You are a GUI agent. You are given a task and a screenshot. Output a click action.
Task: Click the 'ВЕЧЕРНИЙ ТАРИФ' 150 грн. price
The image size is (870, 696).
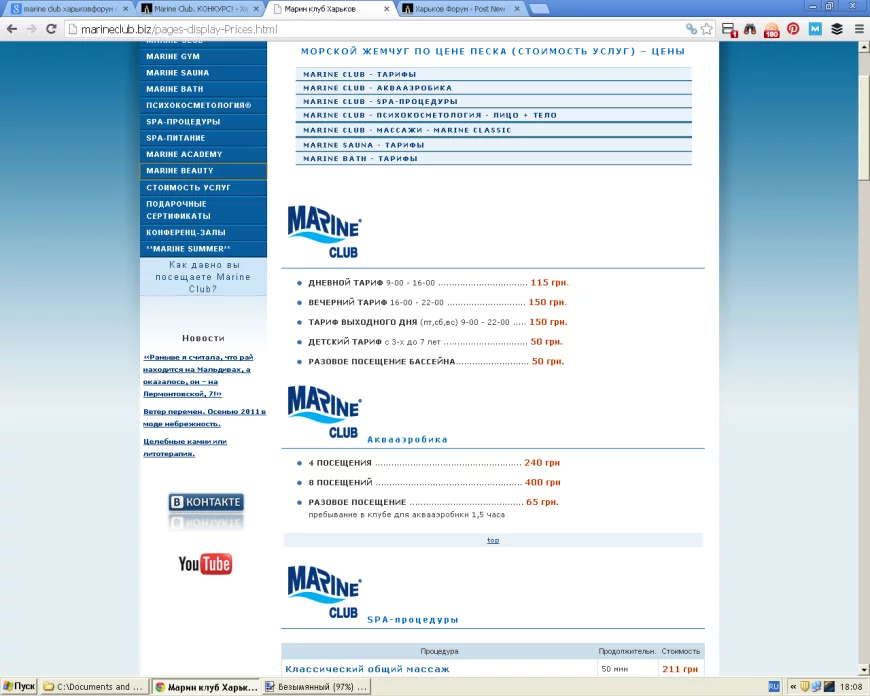[547, 302]
